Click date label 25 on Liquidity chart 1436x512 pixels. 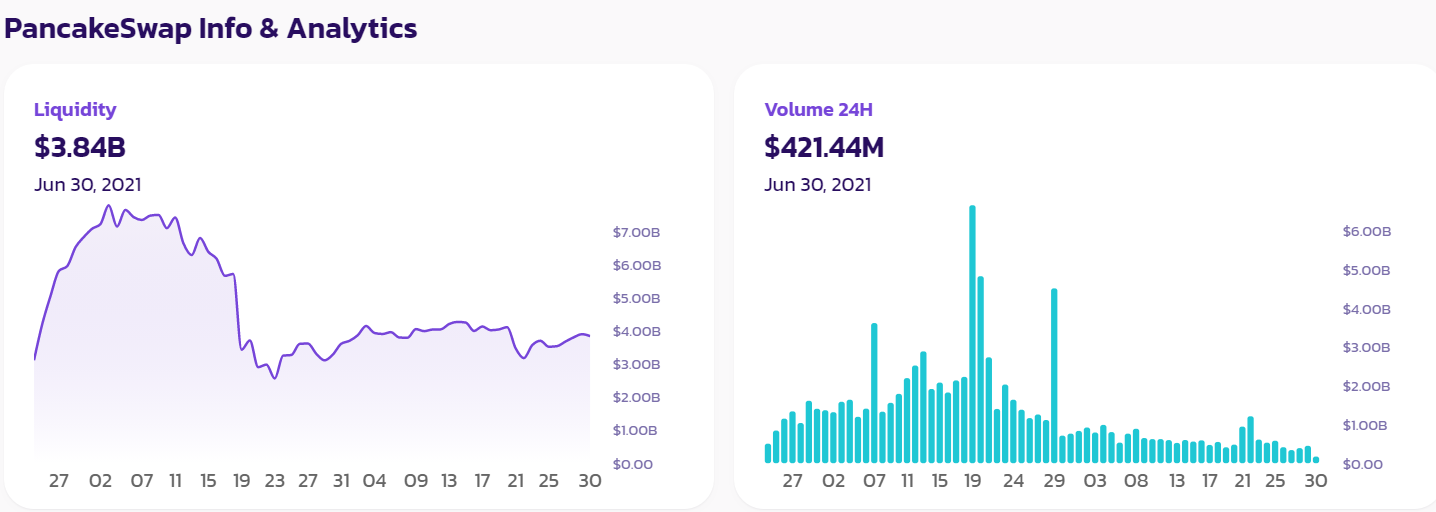coord(549,481)
